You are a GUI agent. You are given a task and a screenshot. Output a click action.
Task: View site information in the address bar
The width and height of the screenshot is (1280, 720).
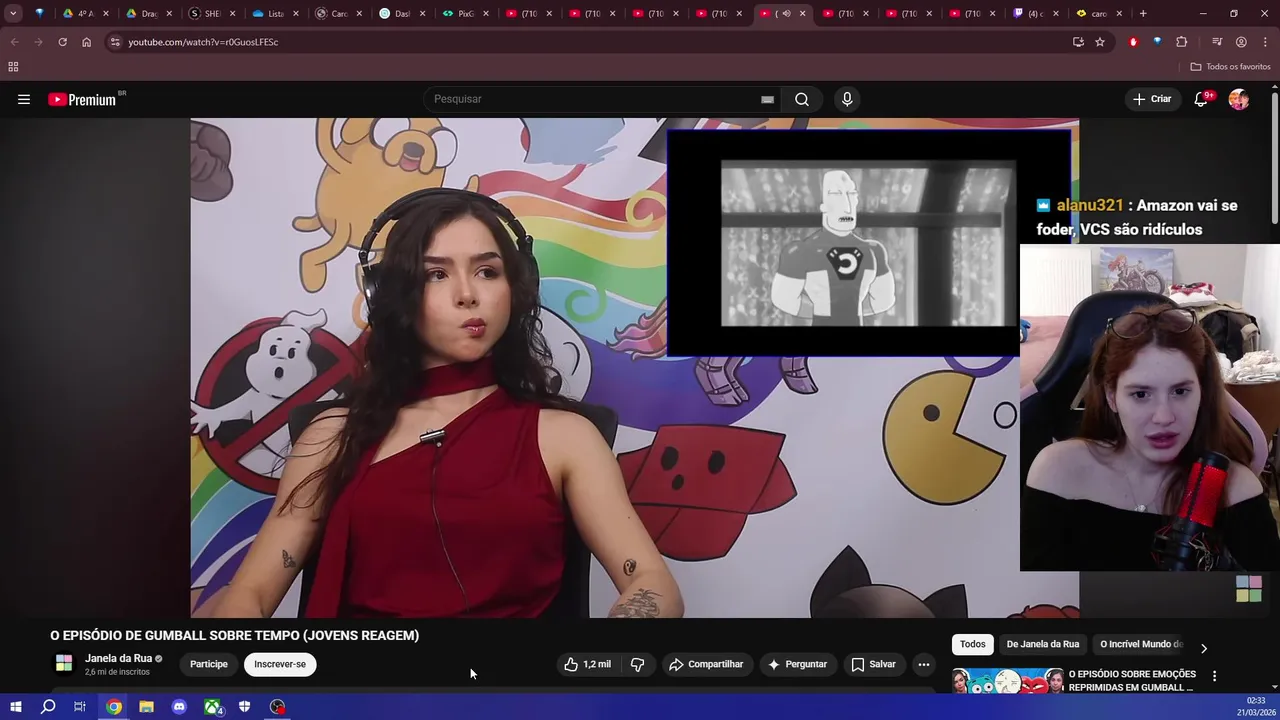point(115,42)
